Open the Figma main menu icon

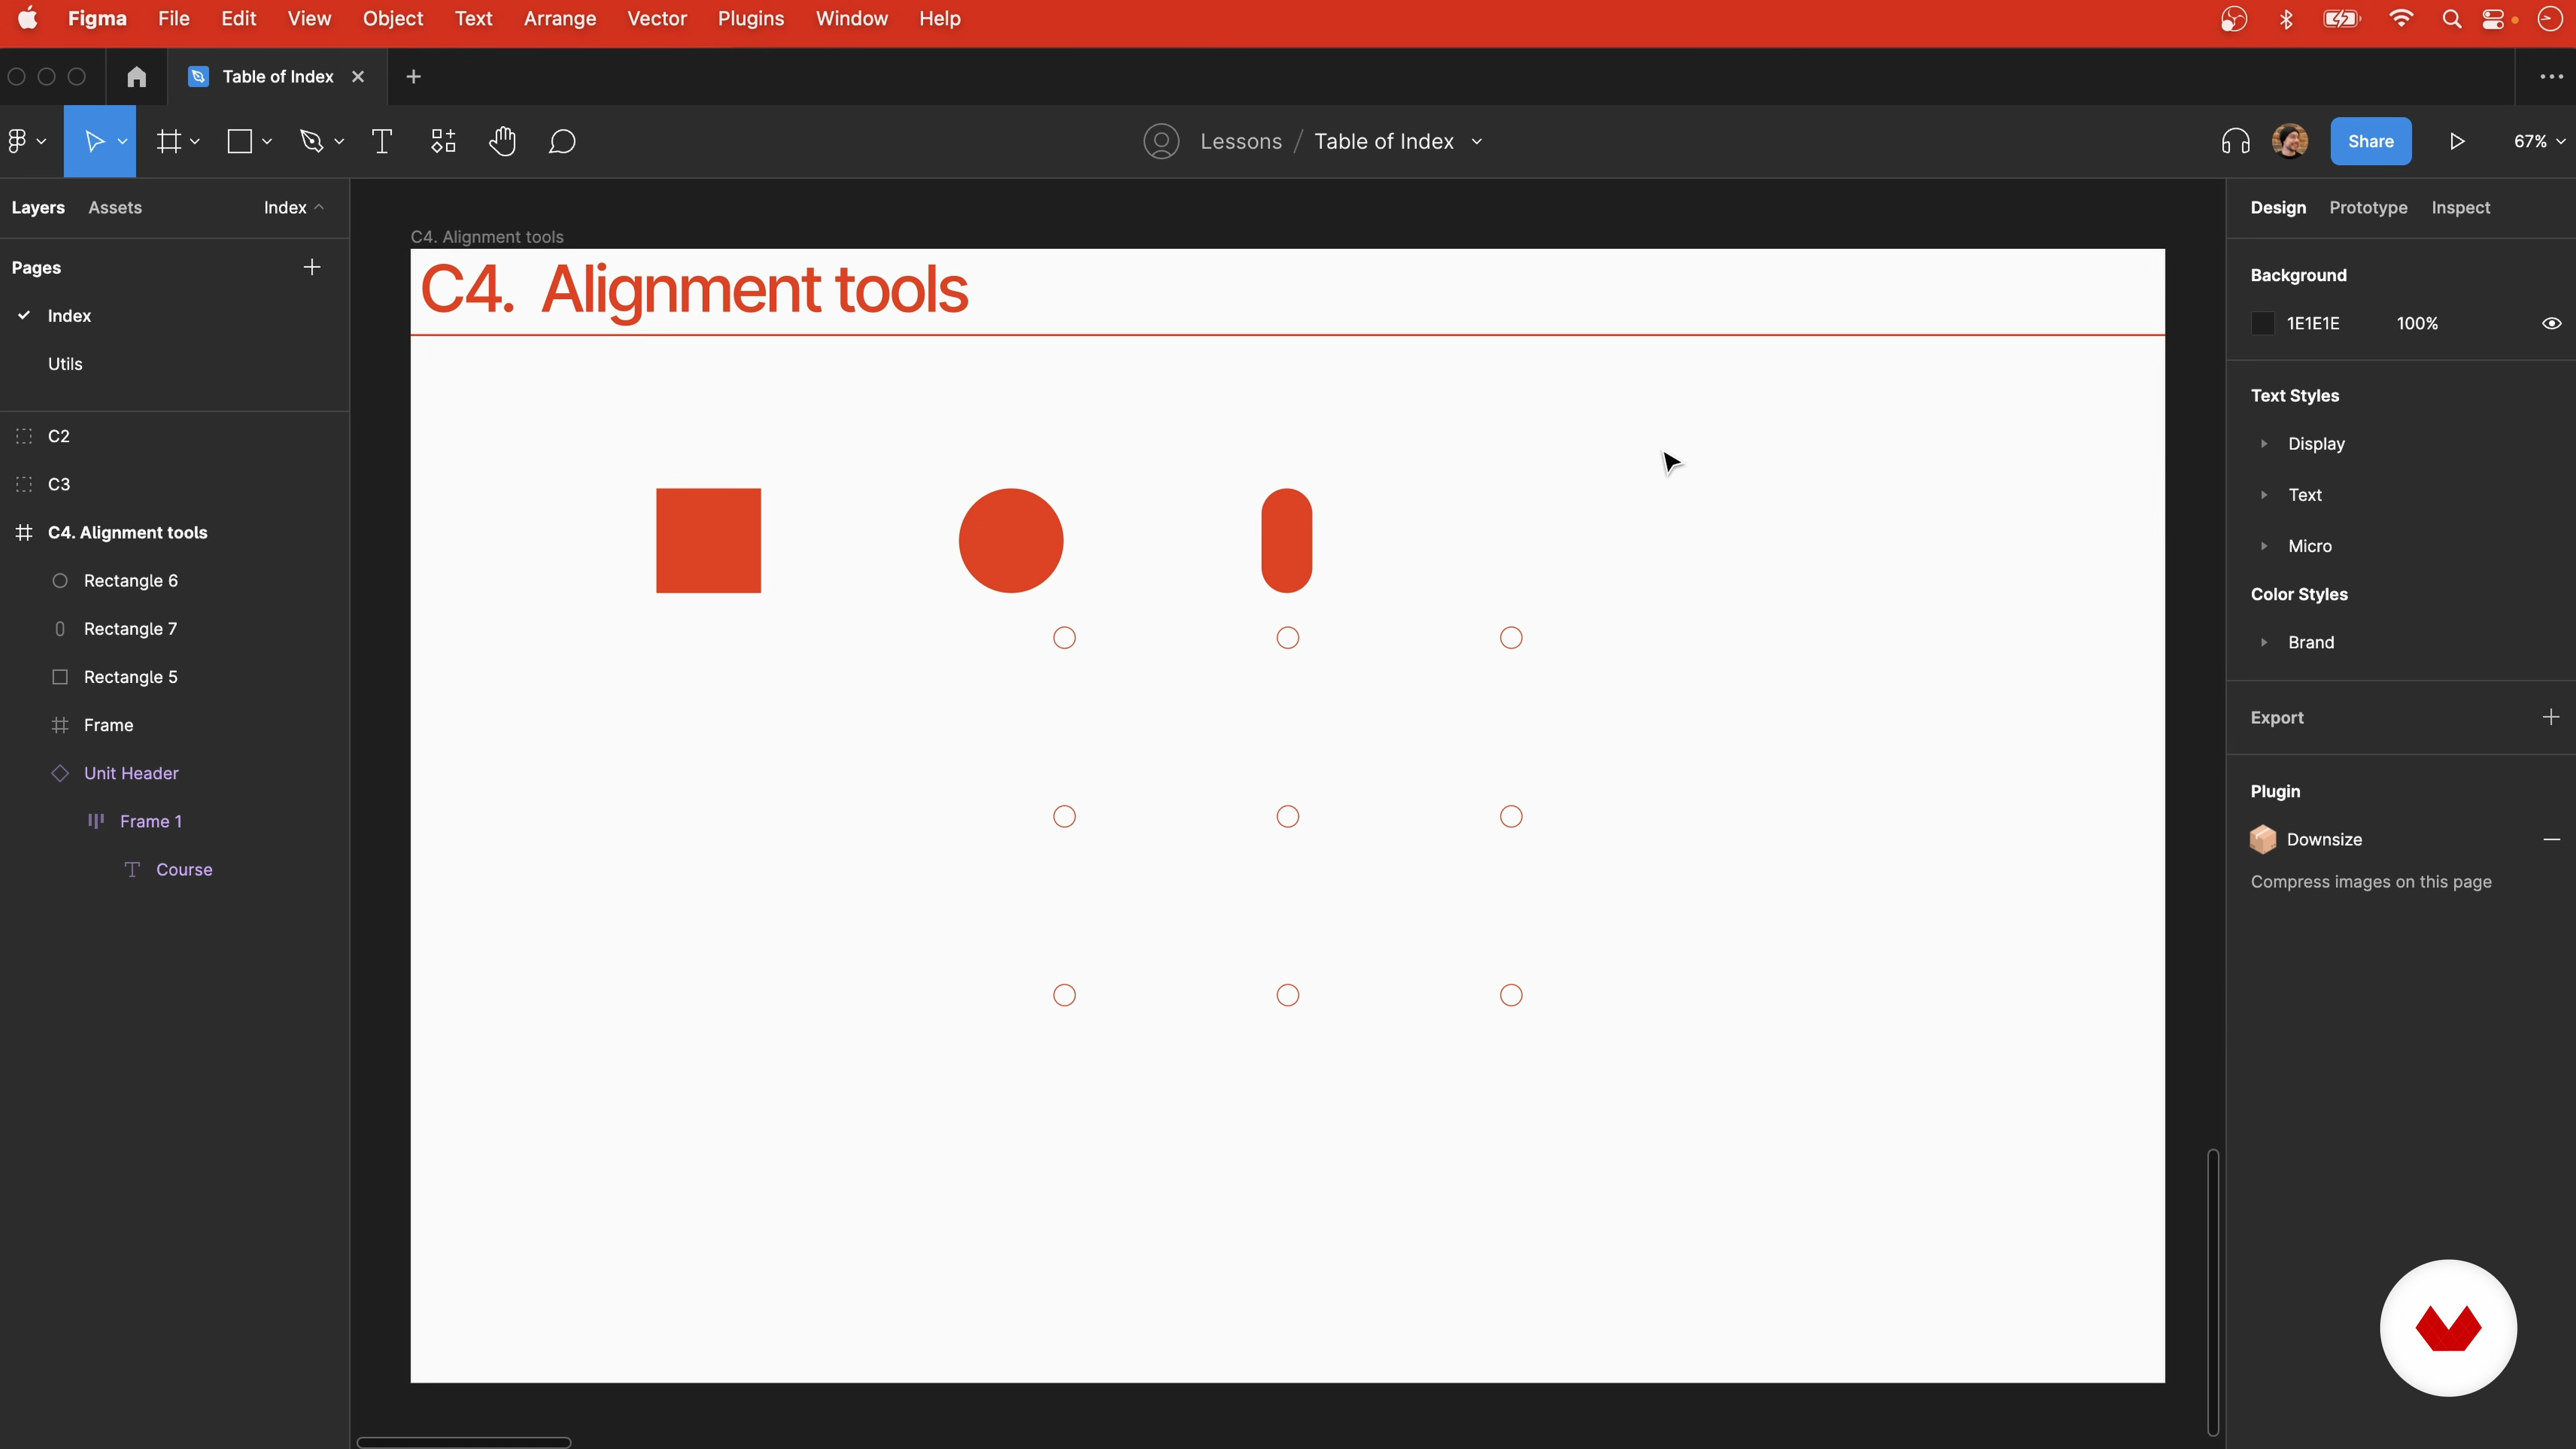[18, 141]
